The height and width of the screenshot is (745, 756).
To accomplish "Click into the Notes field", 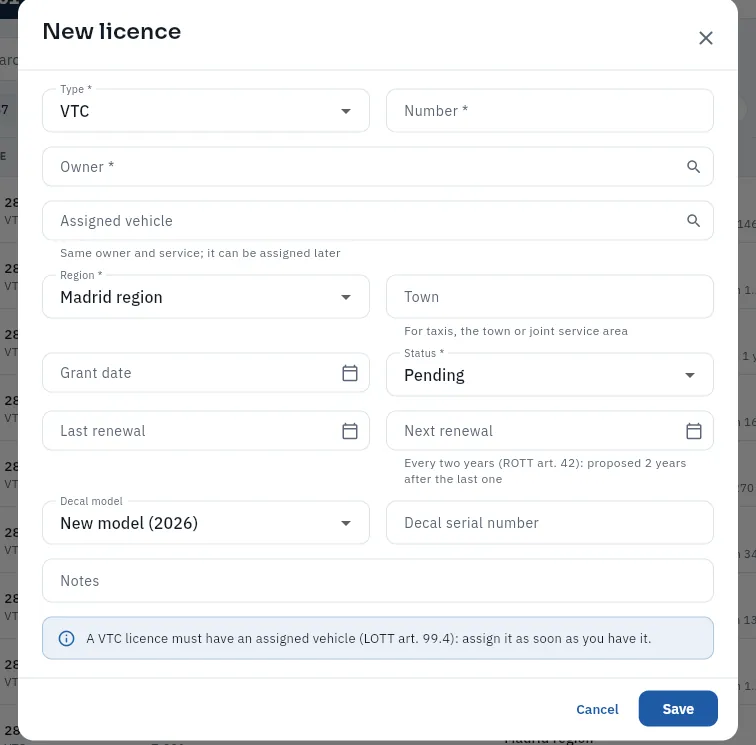I will [378, 581].
